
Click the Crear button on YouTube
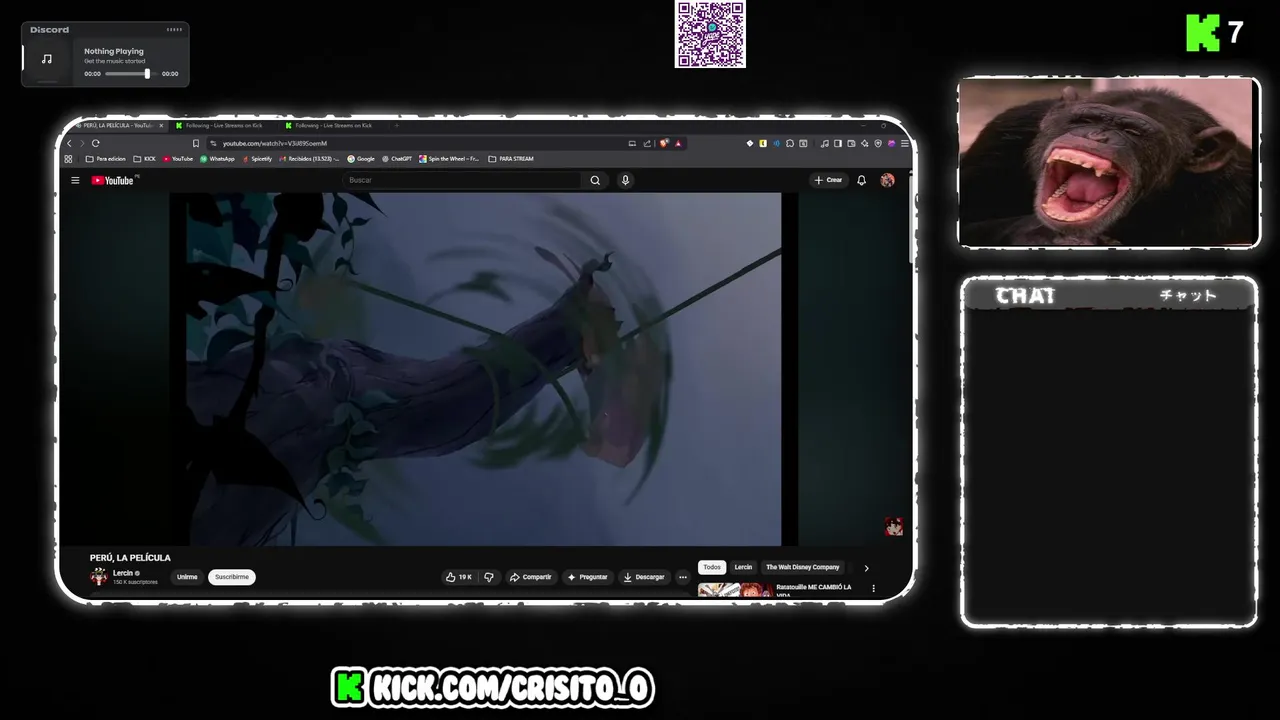pyautogui.click(x=828, y=180)
